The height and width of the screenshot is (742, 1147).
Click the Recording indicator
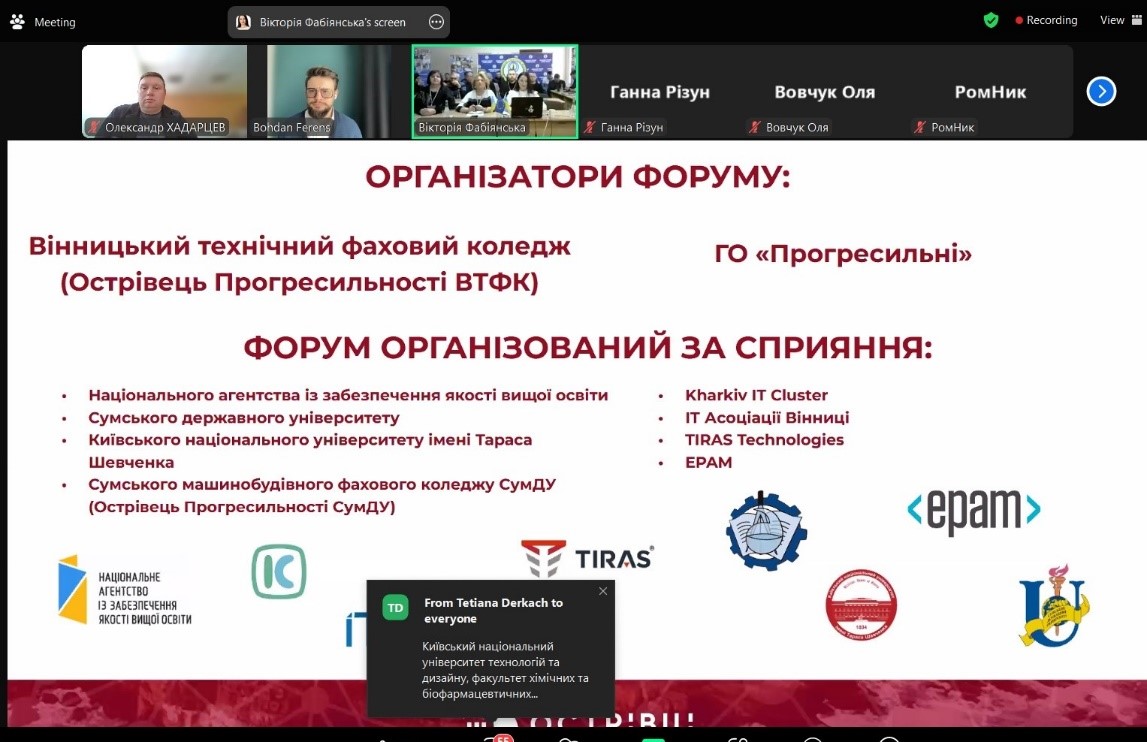click(1046, 20)
